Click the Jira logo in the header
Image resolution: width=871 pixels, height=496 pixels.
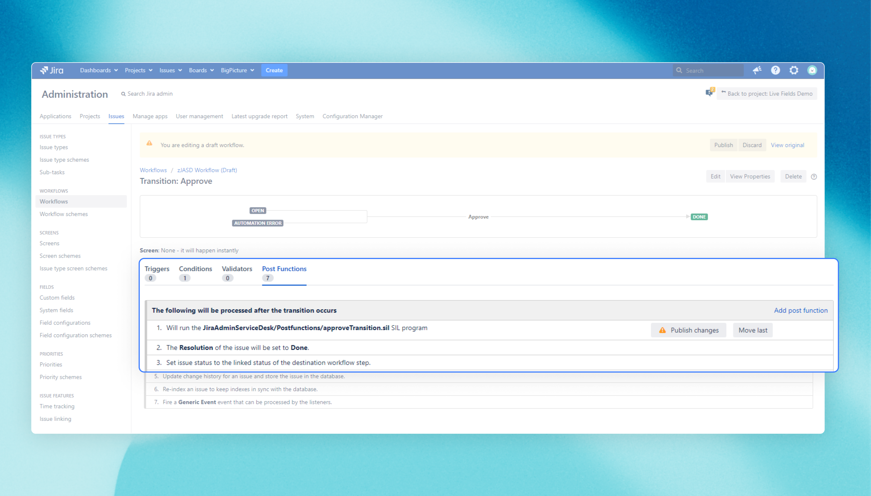[52, 71]
